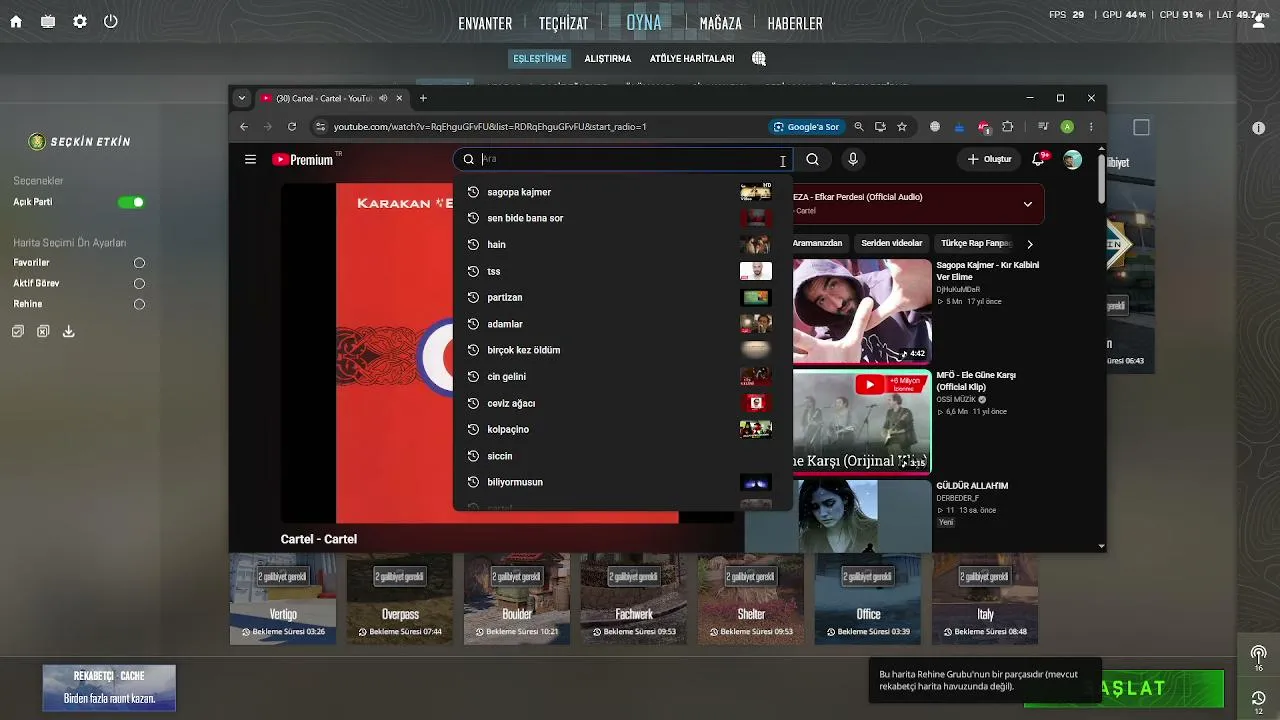1280x720 pixels.
Task: Select the Favoriler preset radio button
Action: pos(139,263)
